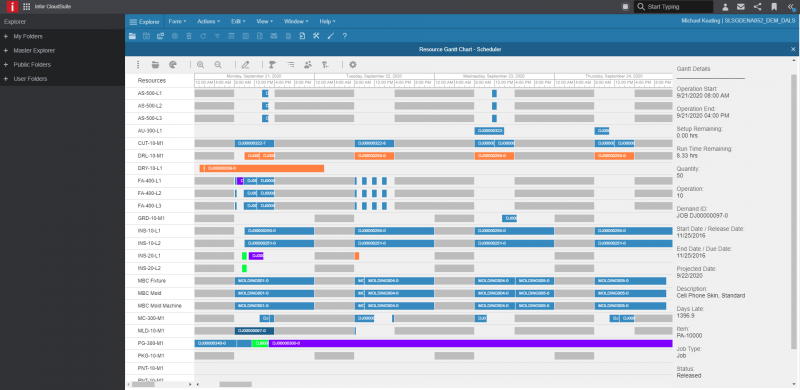
Task: Click the zoom in magnifier icon
Action: tap(201, 65)
